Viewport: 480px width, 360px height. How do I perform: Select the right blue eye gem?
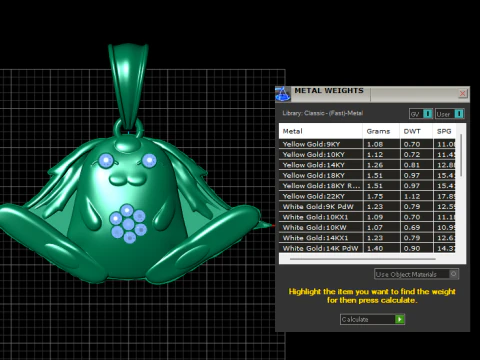(149, 160)
